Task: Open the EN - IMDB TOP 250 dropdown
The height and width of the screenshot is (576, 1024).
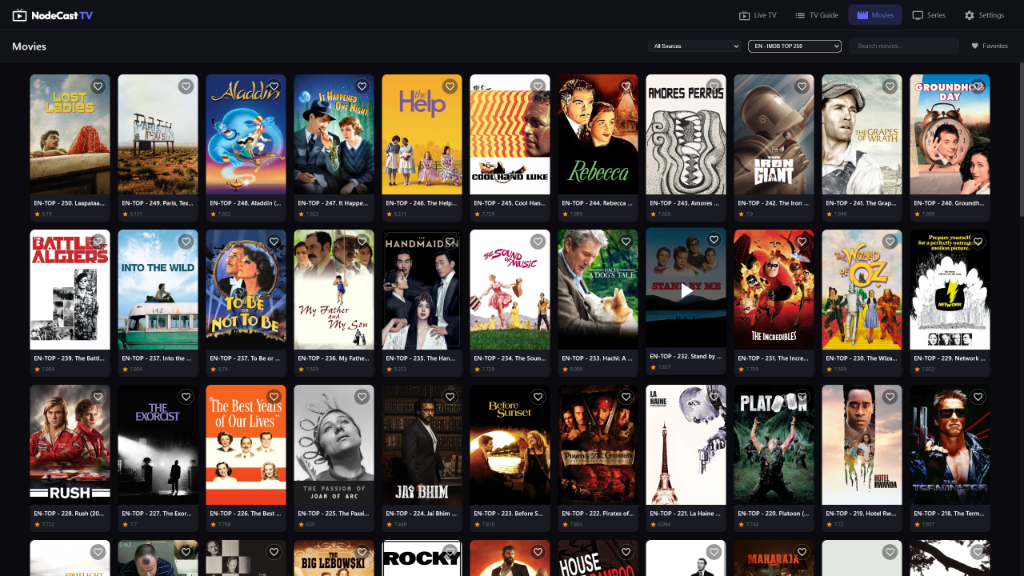Action: [x=794, y=46]
